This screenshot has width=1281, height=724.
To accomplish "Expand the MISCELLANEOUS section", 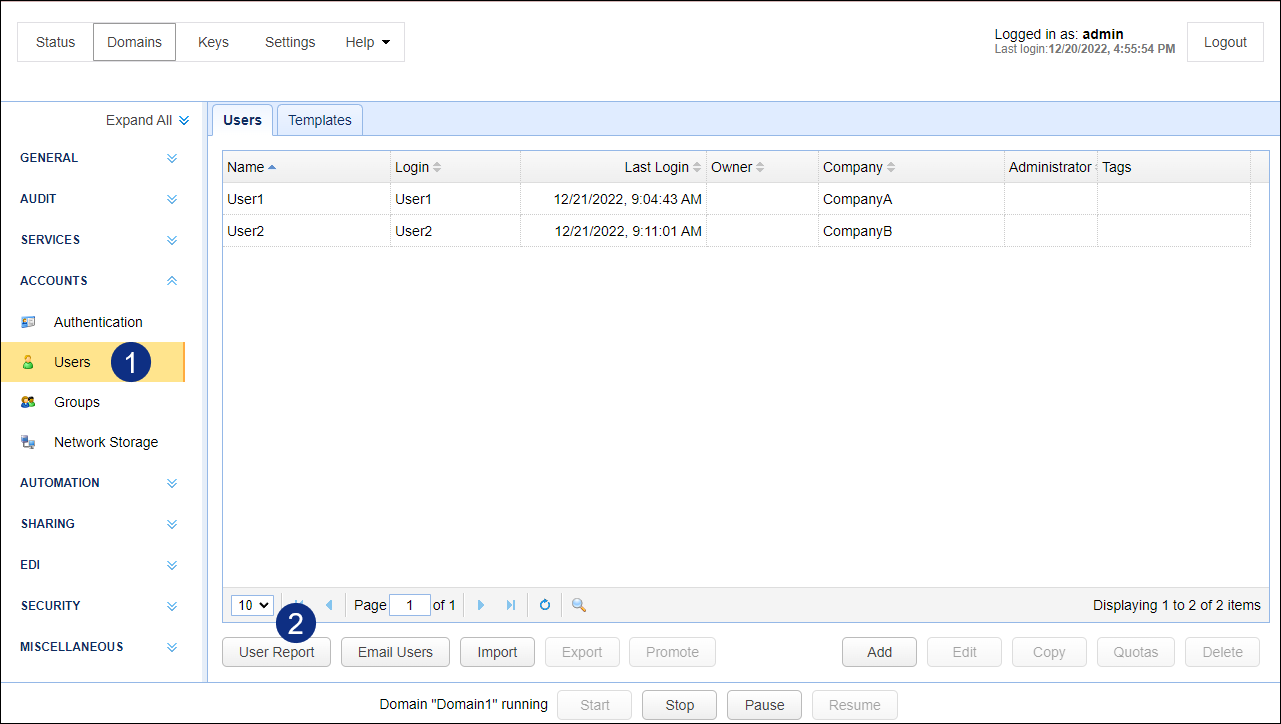I will (172, 647).
